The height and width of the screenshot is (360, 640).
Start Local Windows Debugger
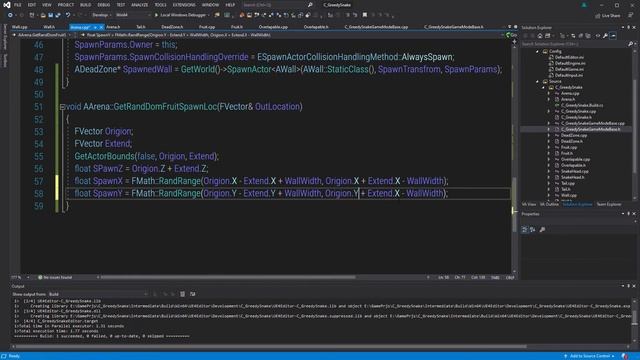coord(182,15)
